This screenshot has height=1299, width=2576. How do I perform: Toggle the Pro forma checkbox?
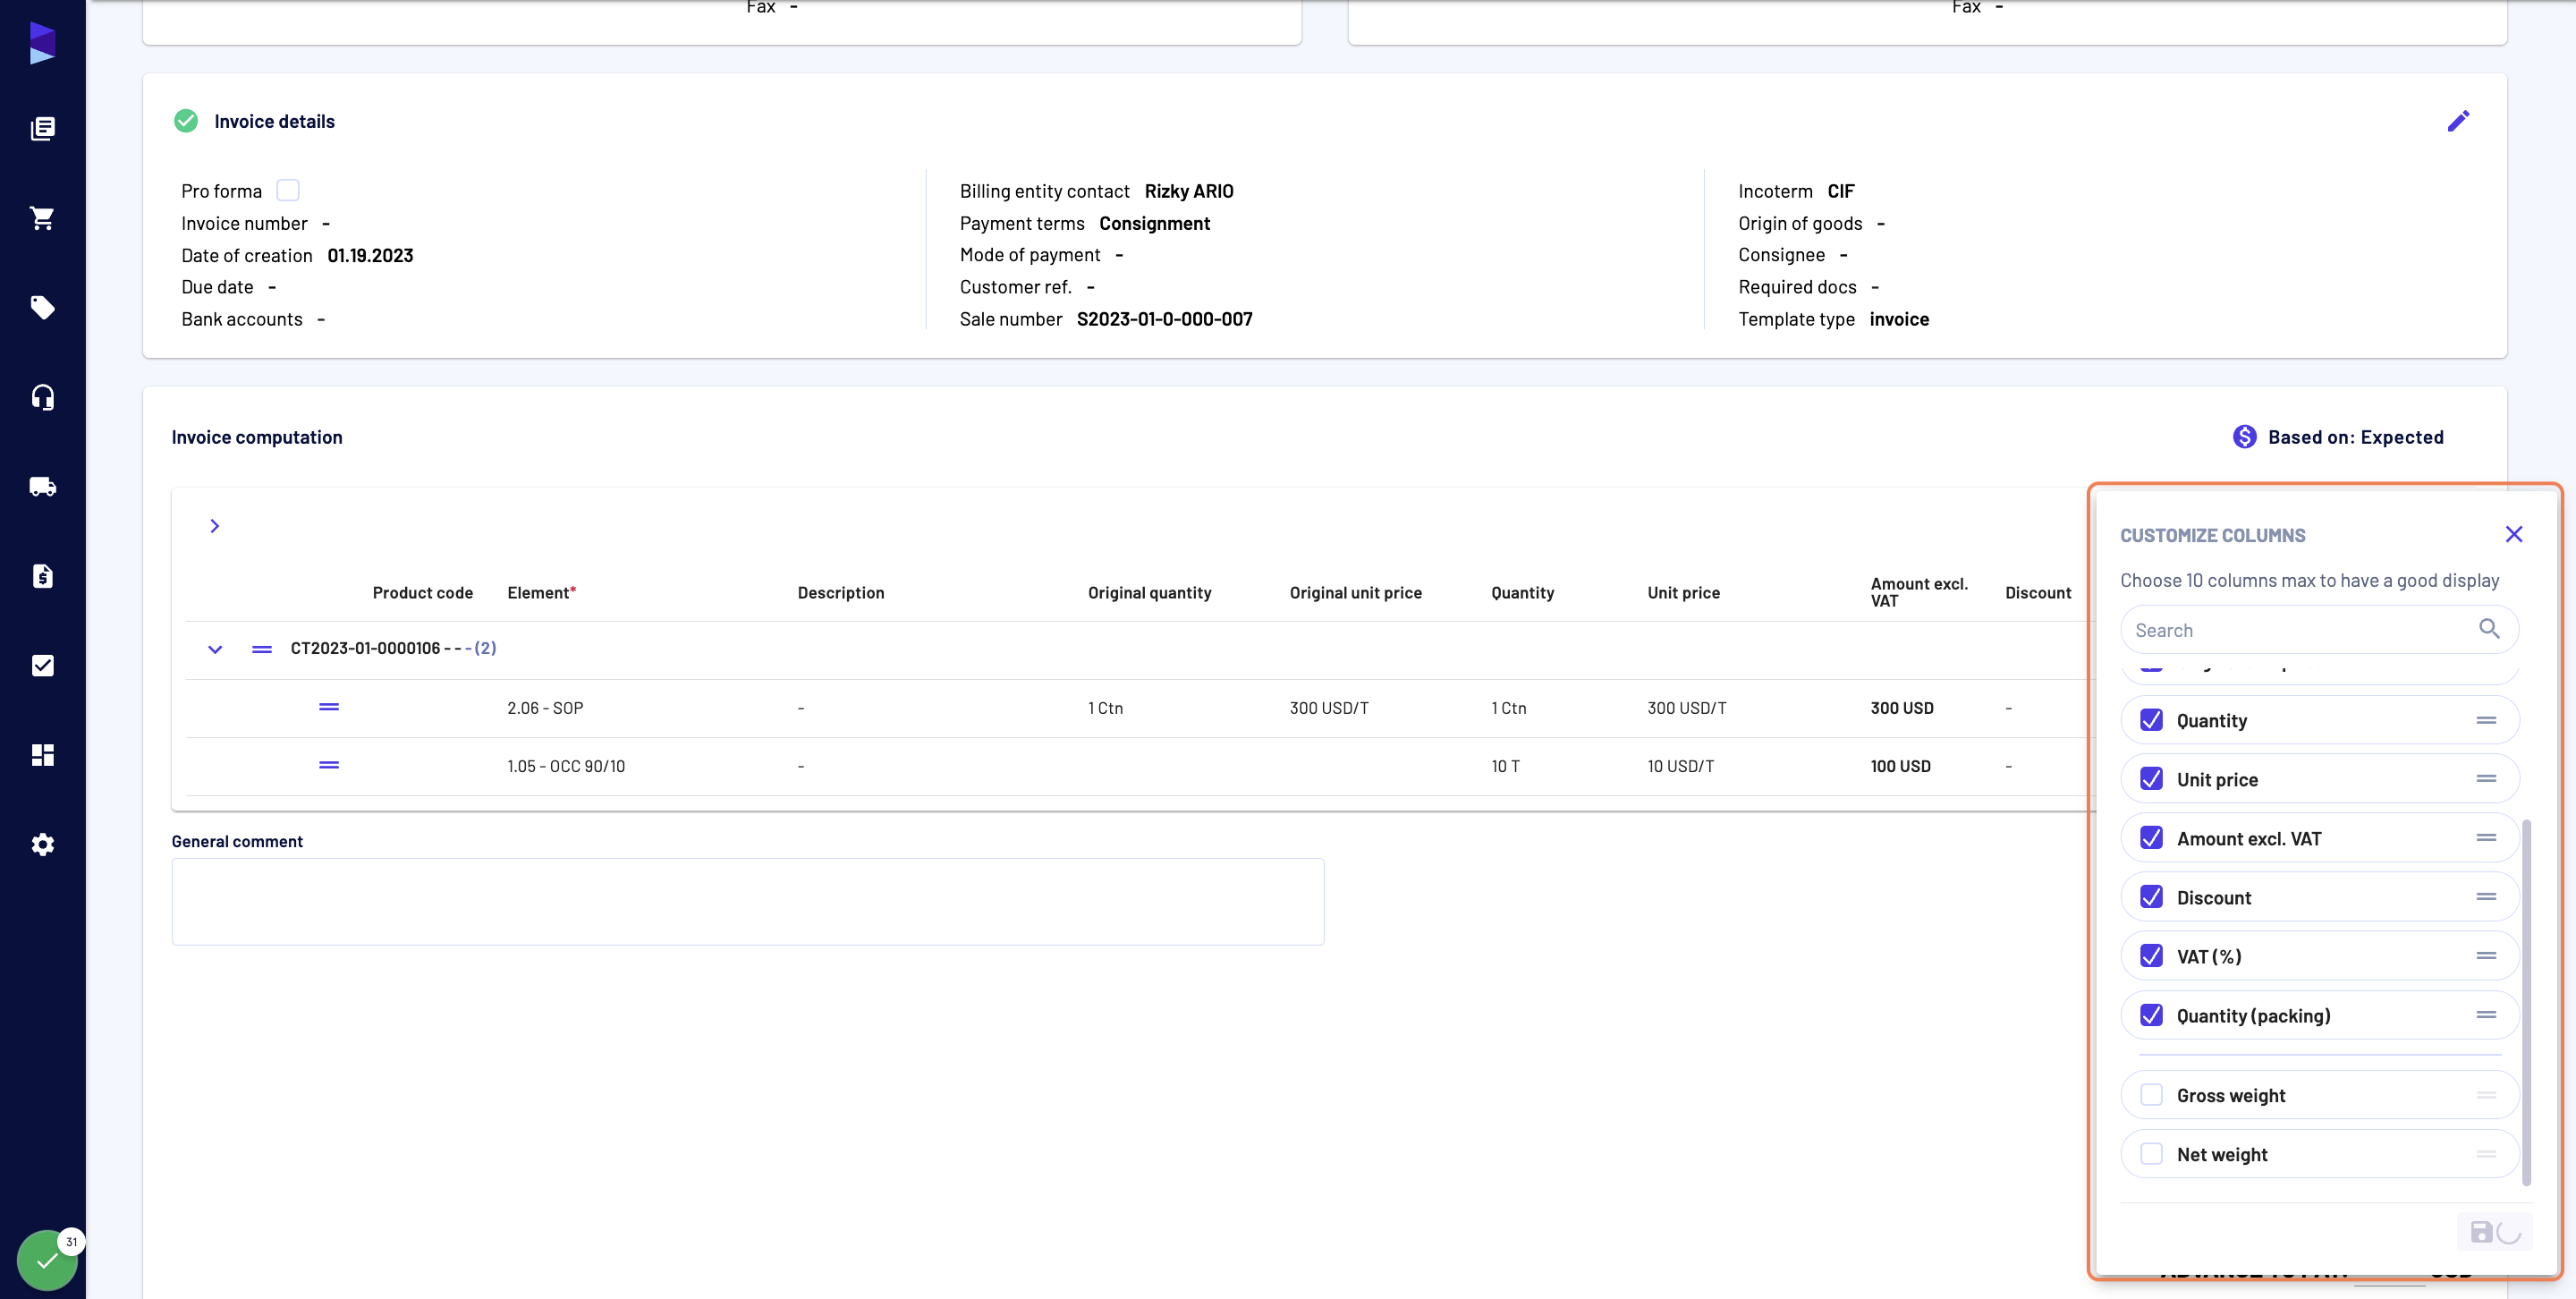click(288, 190)
